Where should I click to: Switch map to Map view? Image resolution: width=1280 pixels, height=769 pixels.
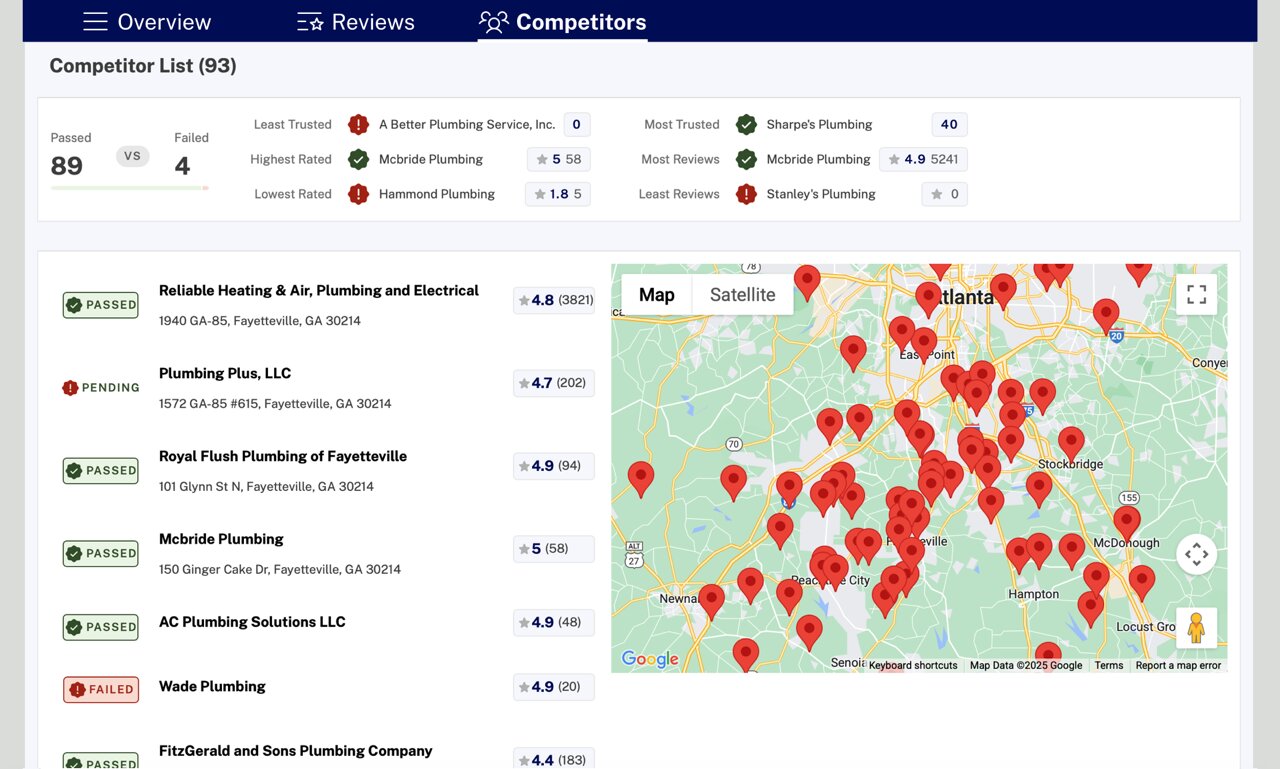click(656, 295)
